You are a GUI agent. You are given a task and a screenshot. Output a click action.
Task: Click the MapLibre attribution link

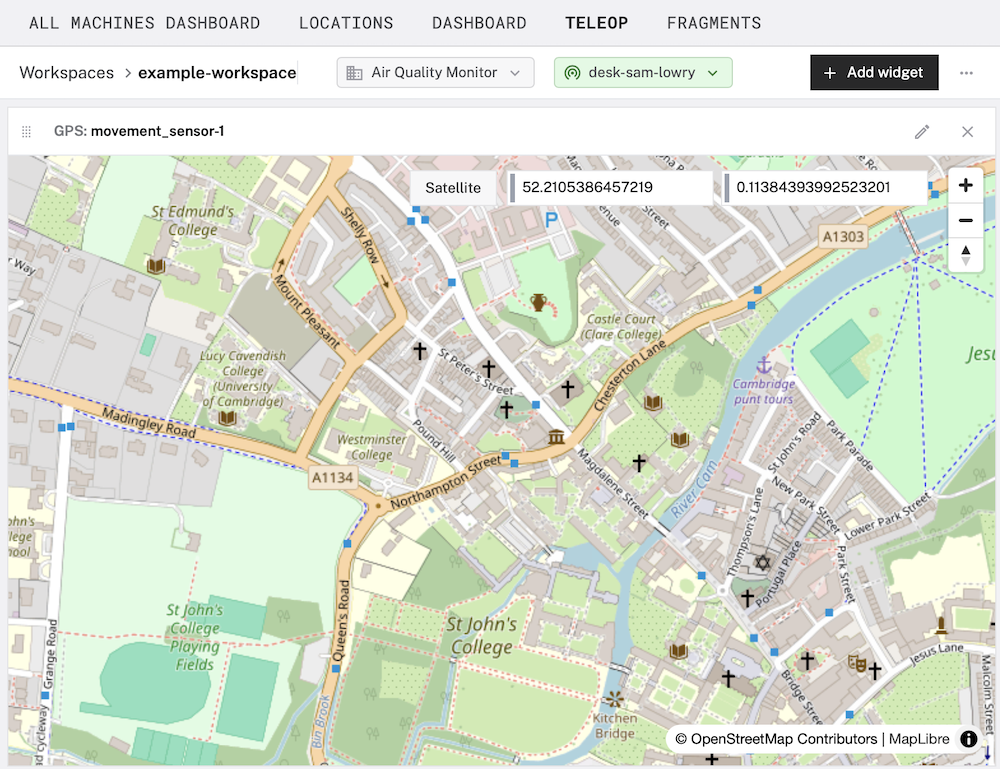click(919, 739)
